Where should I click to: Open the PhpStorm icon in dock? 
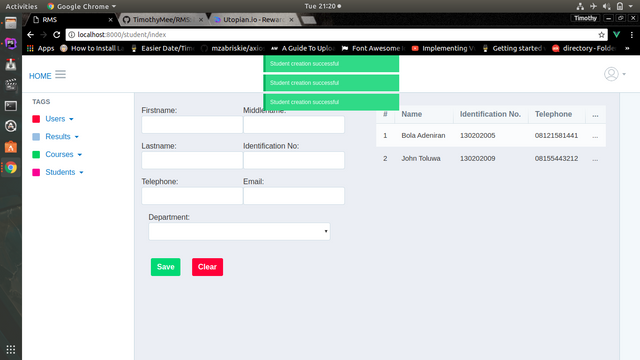[11, 43]
